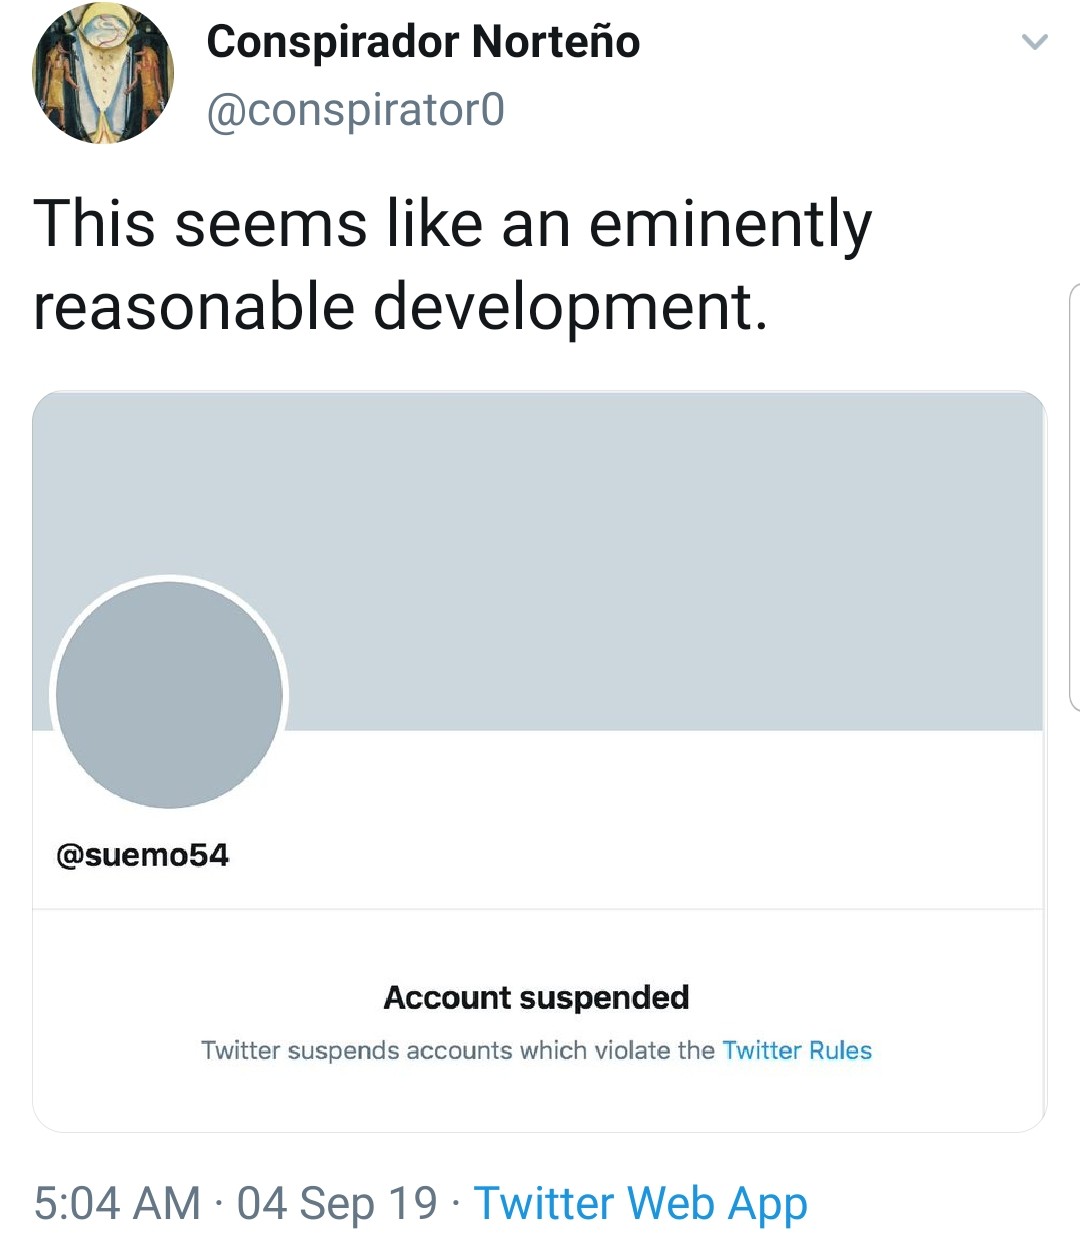1080x1250 pixels.
Task: Open the @suemo54 profile card
Action: click(x=144, y=854)
